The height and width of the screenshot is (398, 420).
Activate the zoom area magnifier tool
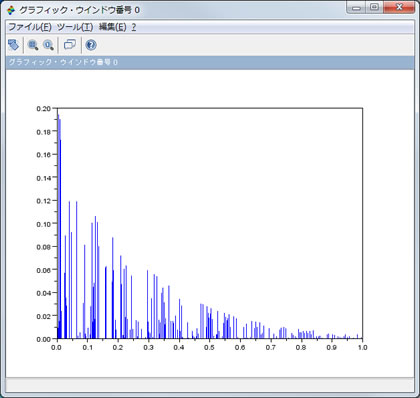click(x=33, y=45)
